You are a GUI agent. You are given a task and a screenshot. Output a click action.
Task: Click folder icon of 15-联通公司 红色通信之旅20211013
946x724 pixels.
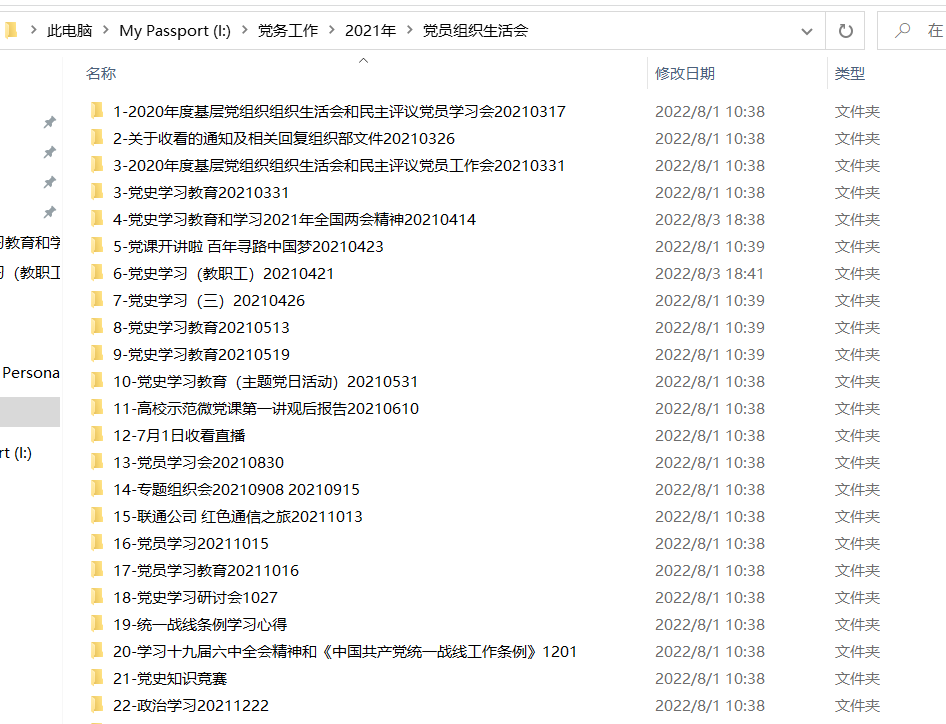coord(97,516)
